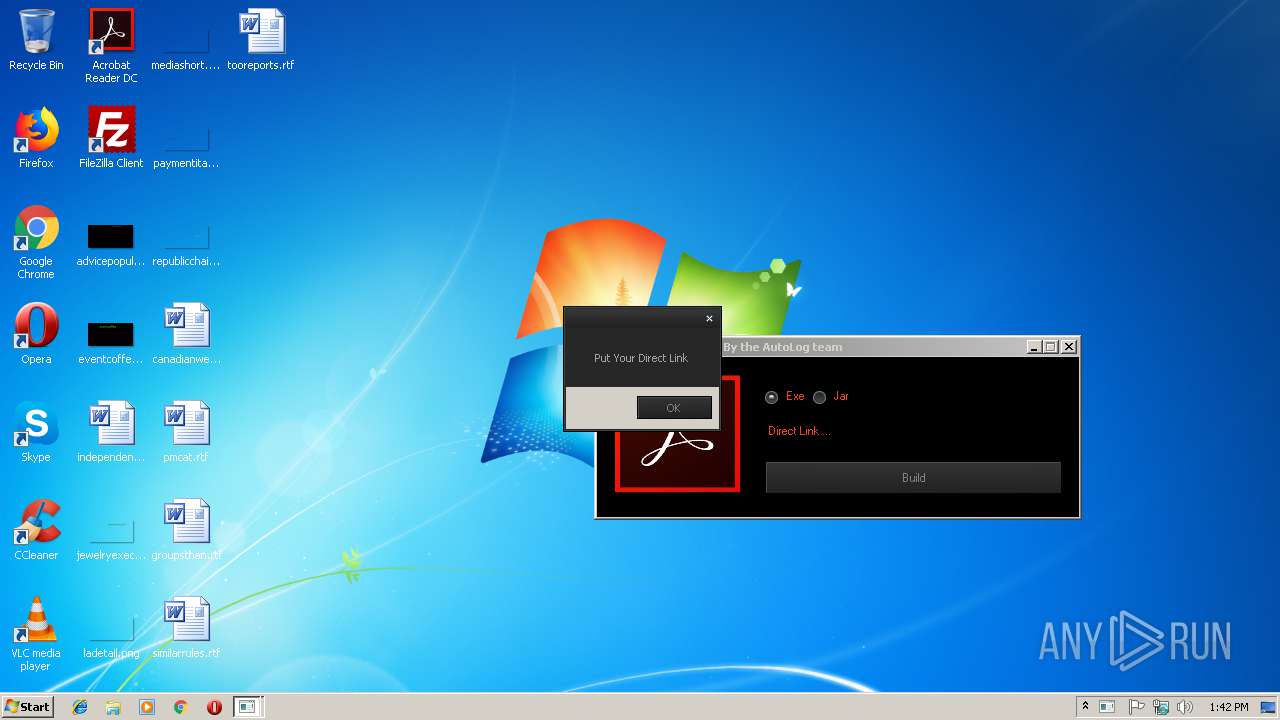Open Acrobat Reader DC shortcut
Image resolution: width=1280 pixels, height=720 pixels.
tap(111, 46)
